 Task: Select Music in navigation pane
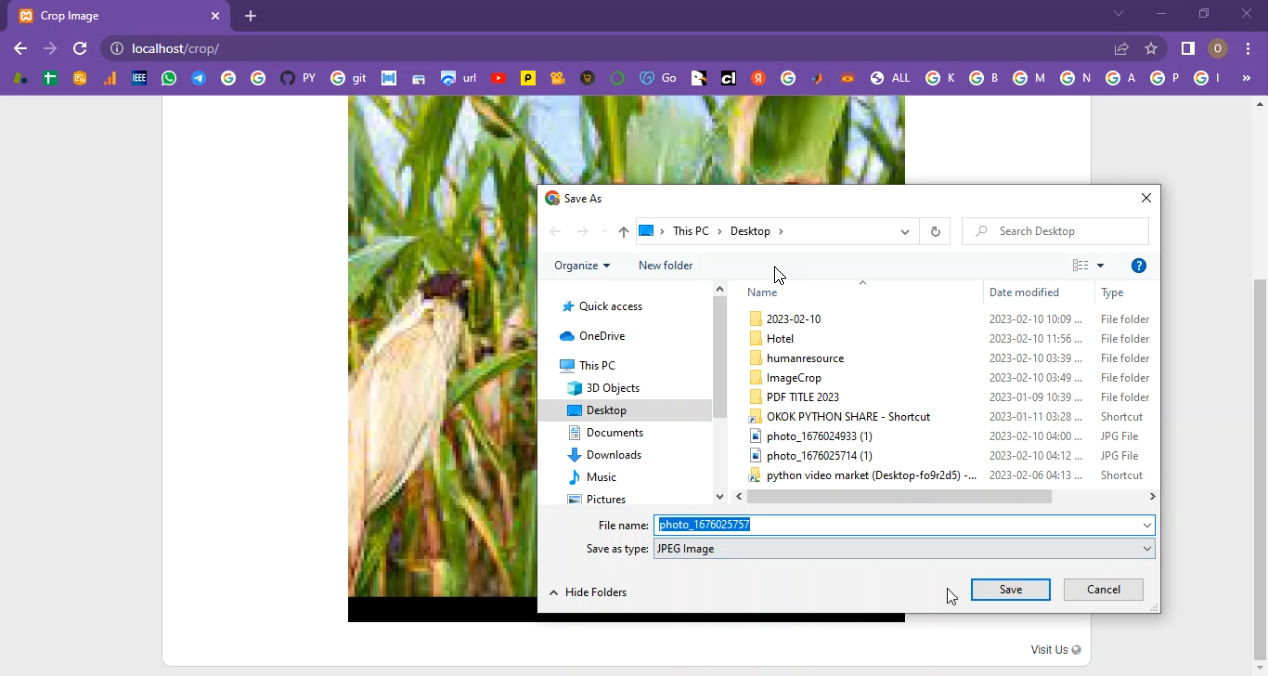pyautogui.click(x=591, y=477)
